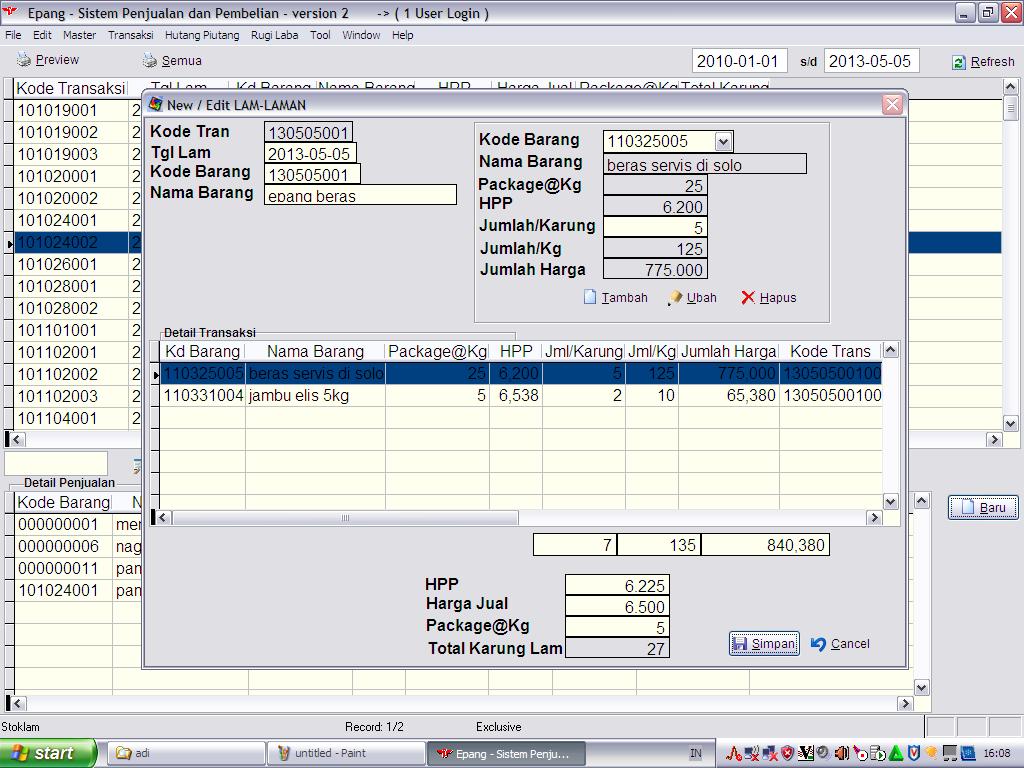Click the Ubah edit icon
Viewport: 1024px width, 768px height.
[675, 297]
